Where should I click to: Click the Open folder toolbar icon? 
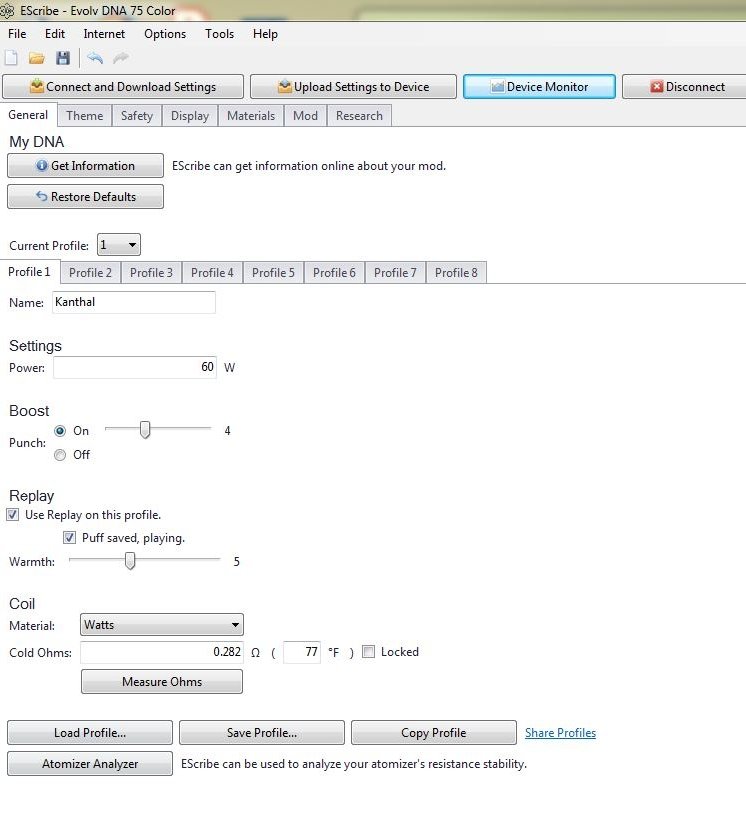[37, 58]
